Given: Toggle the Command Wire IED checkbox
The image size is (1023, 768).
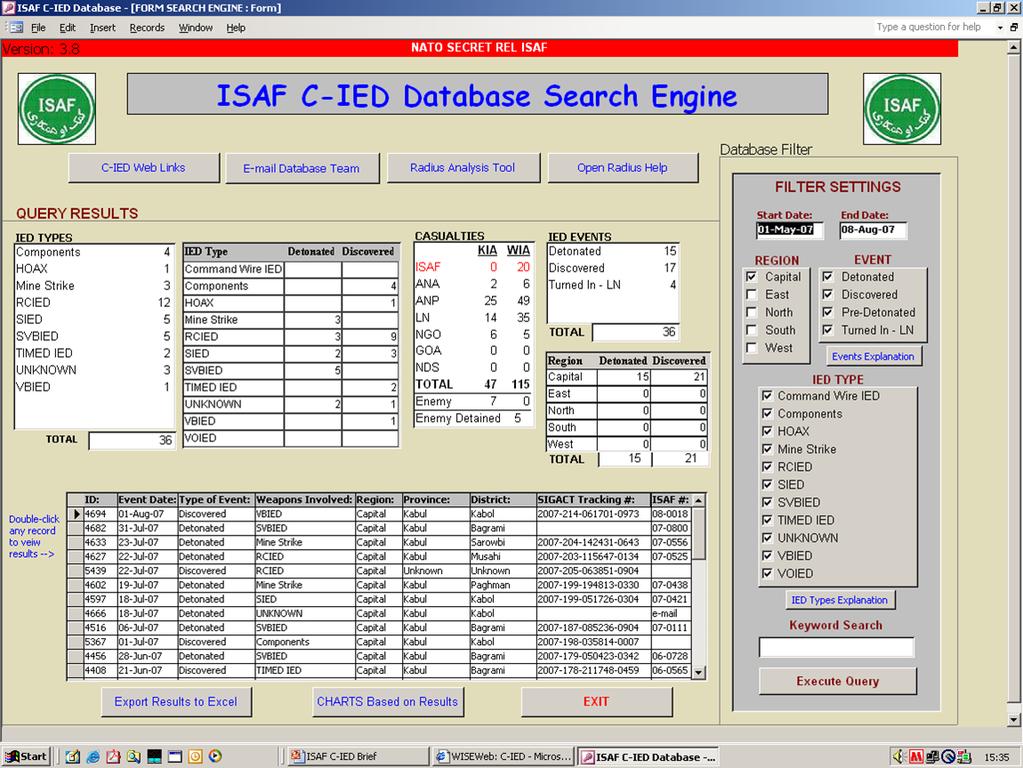Looking at the screenshot, I should [x=767, y=395].
